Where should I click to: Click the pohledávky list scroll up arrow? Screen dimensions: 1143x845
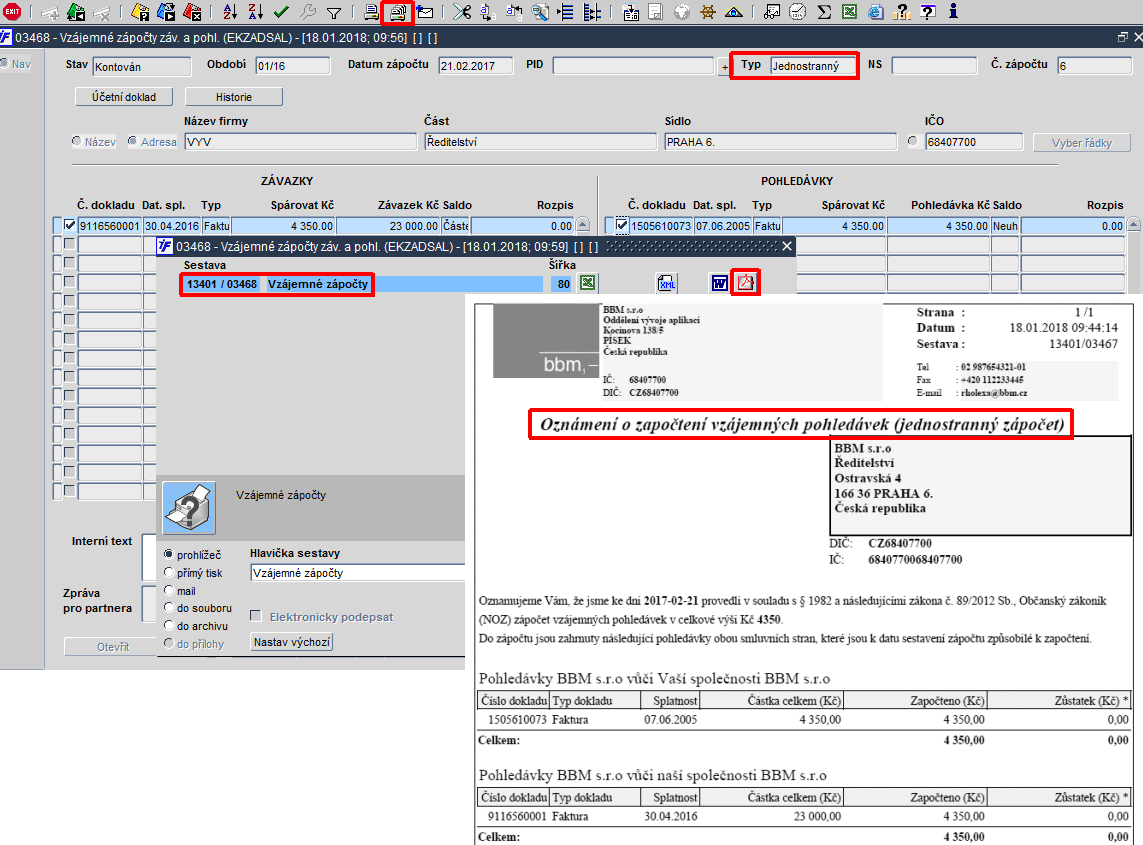click(1134, 225)
